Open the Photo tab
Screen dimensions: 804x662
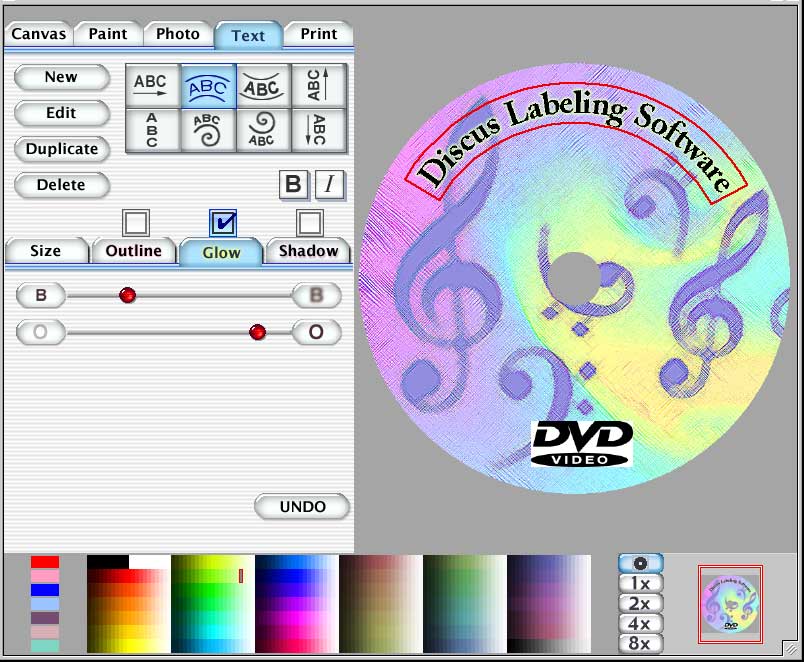tap(177, 34)
